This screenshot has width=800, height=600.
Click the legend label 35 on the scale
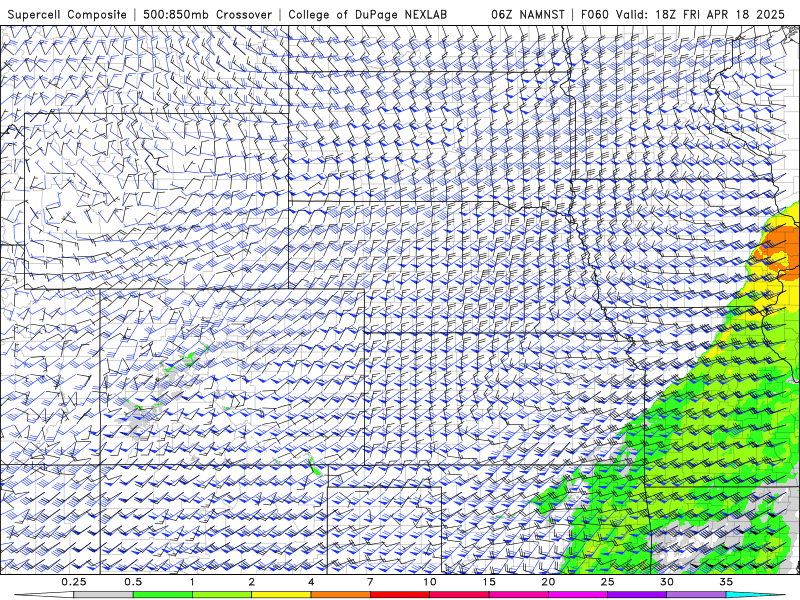point(726,582)
